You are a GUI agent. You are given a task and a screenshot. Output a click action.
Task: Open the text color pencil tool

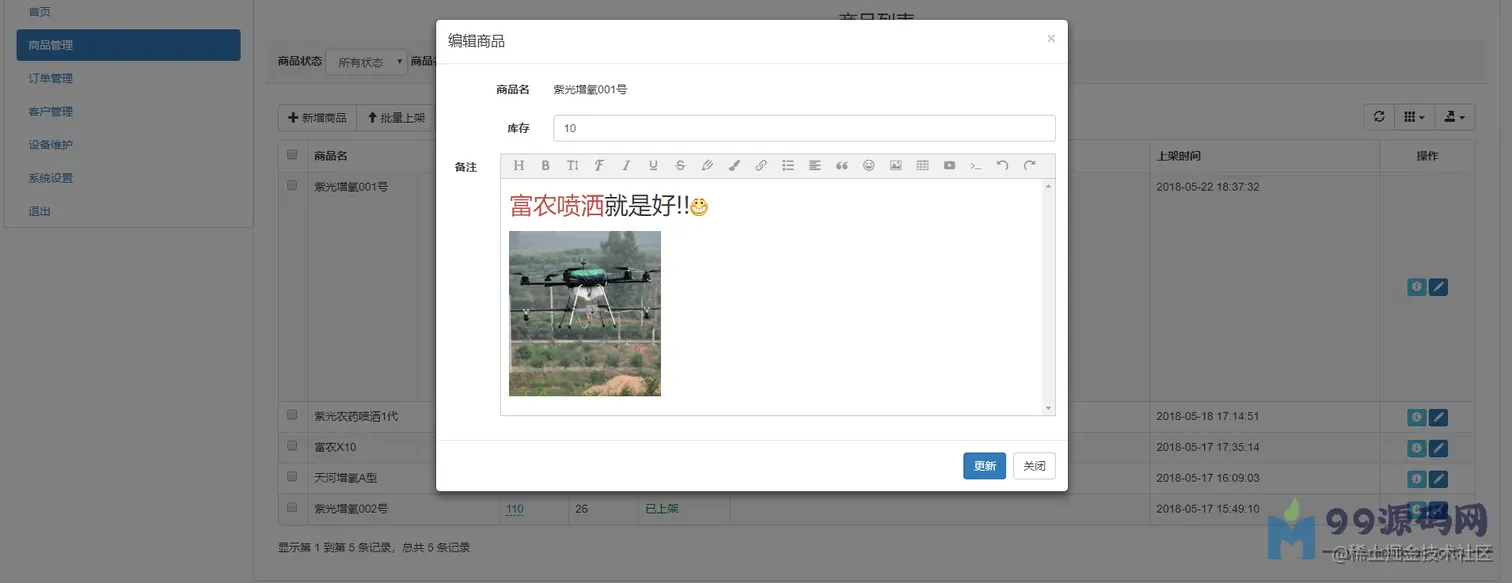[707, 166]
